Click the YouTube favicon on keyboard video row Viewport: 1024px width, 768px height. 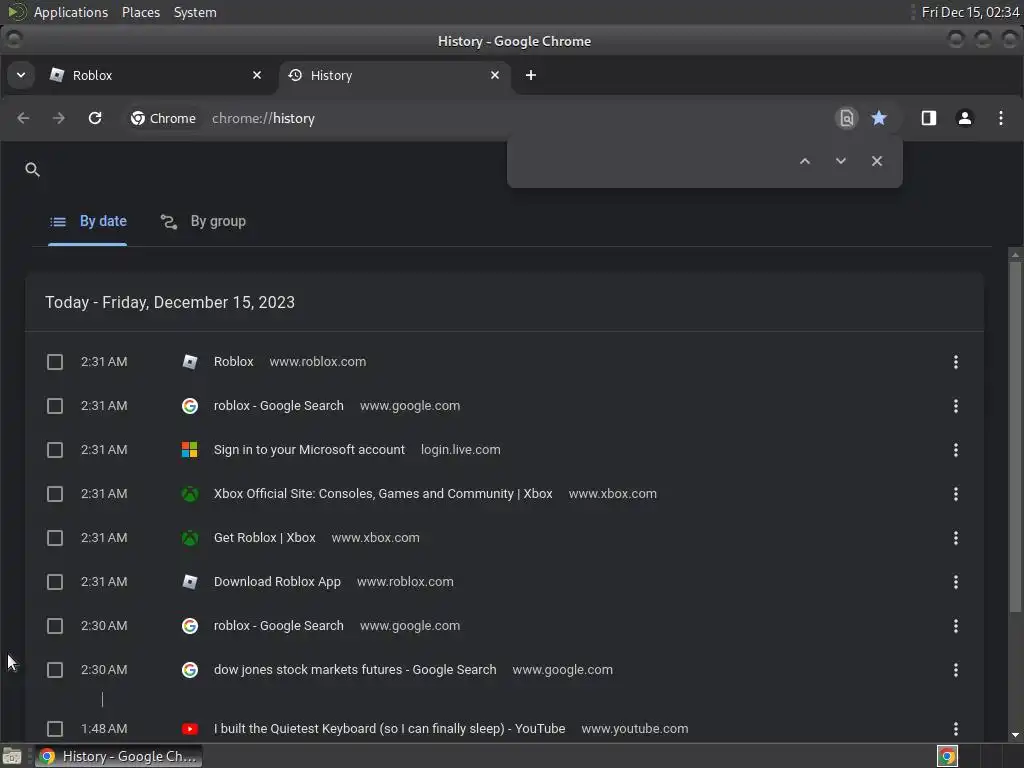pos(189,729)
